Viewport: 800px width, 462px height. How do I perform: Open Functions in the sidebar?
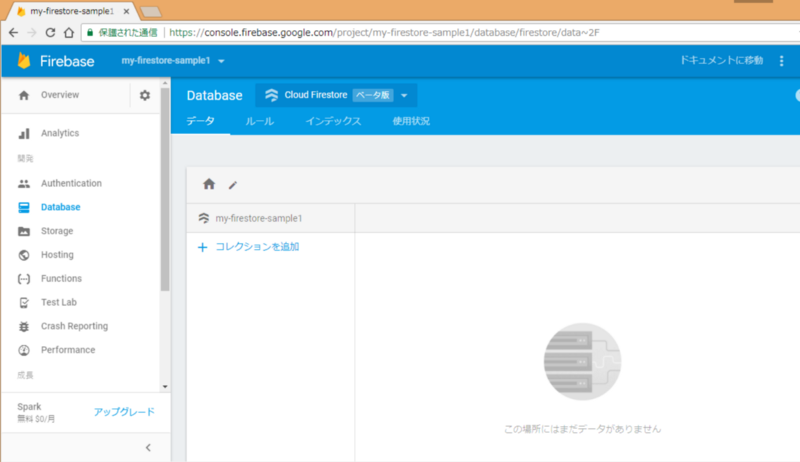(61, 279)
